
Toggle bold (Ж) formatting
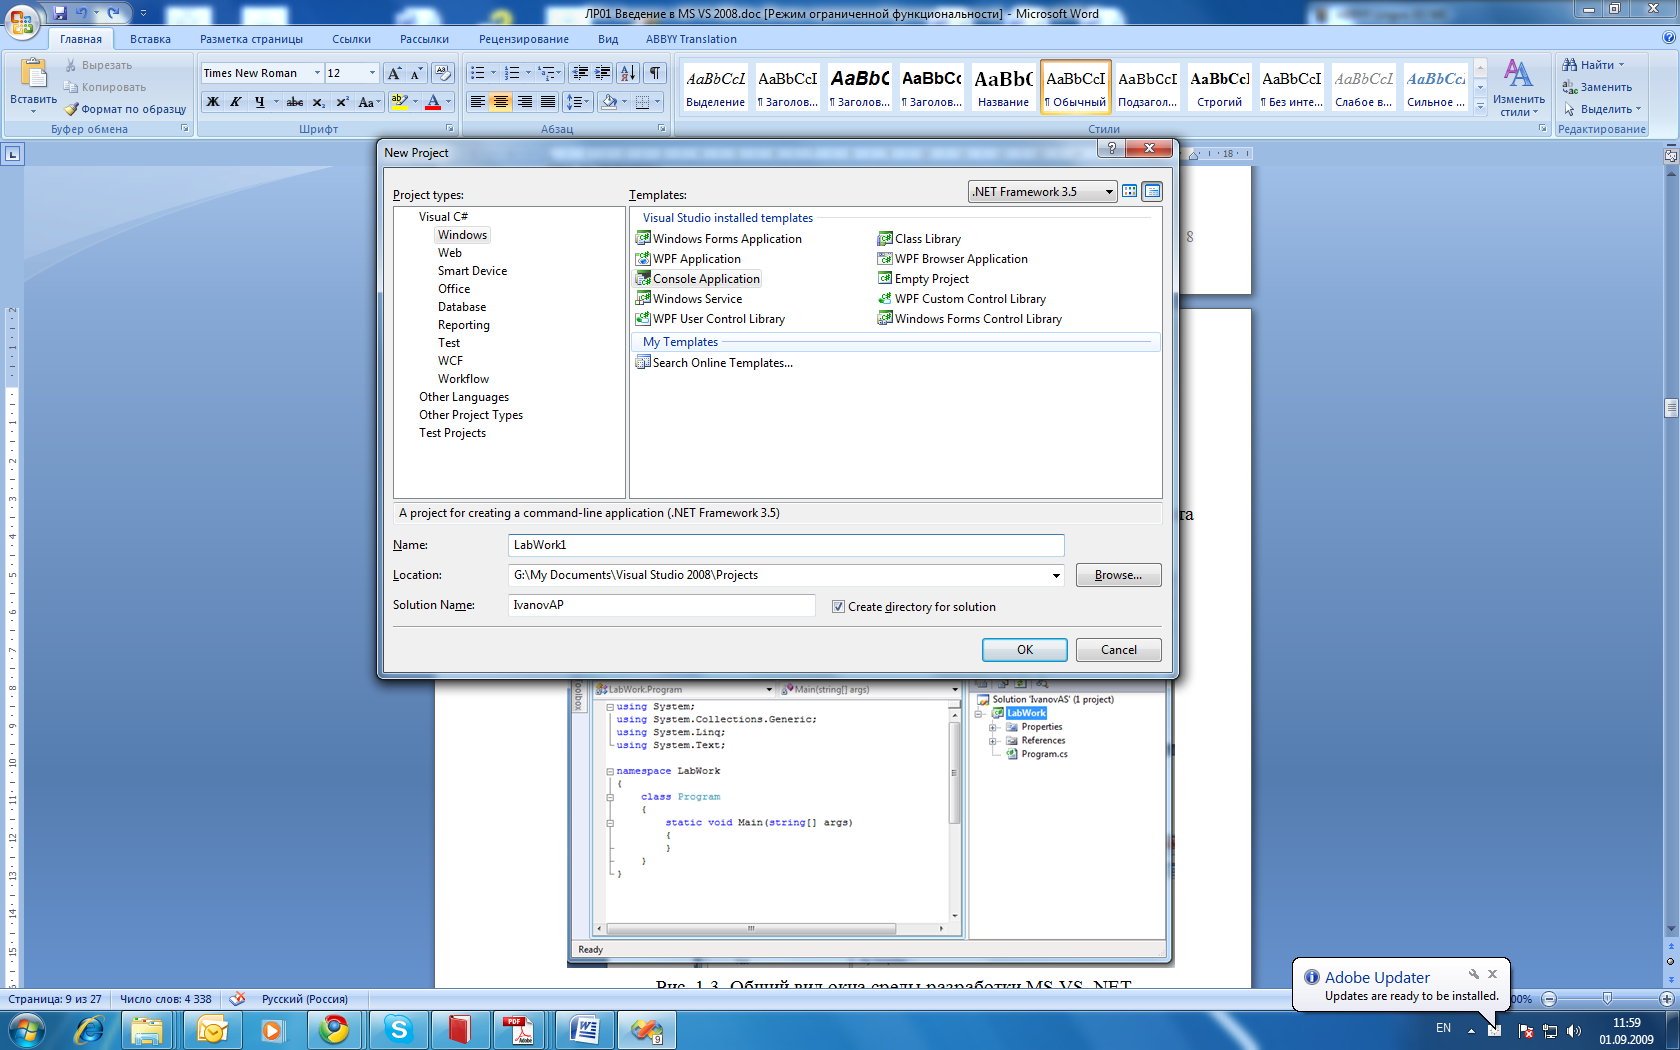213,102
